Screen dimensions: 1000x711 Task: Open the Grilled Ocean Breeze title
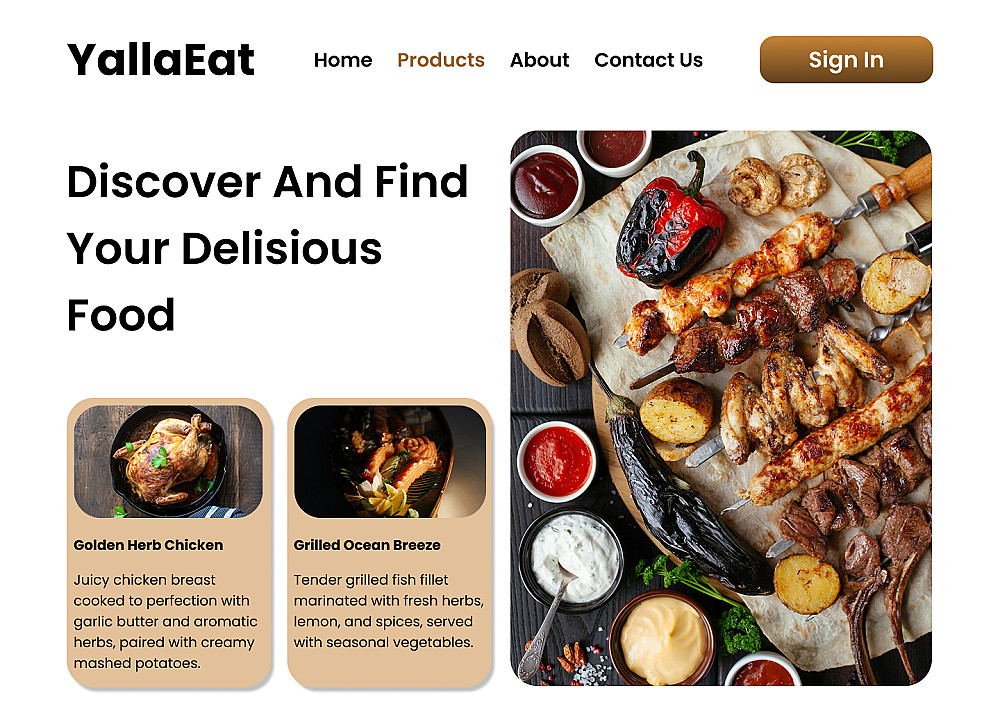pos(367,545)
